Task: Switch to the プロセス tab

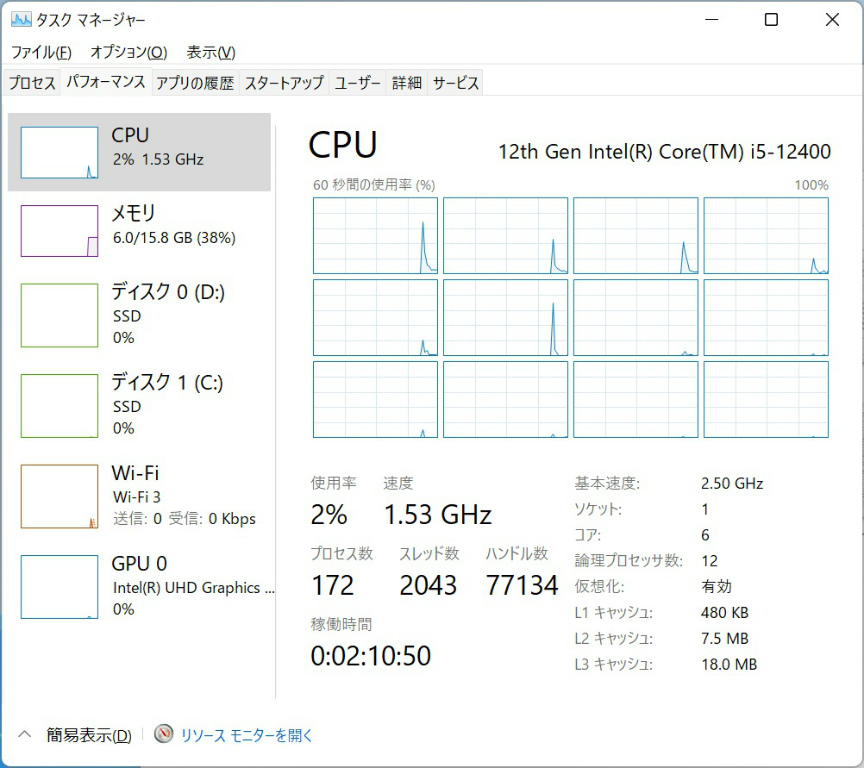Action: (32, 83)
